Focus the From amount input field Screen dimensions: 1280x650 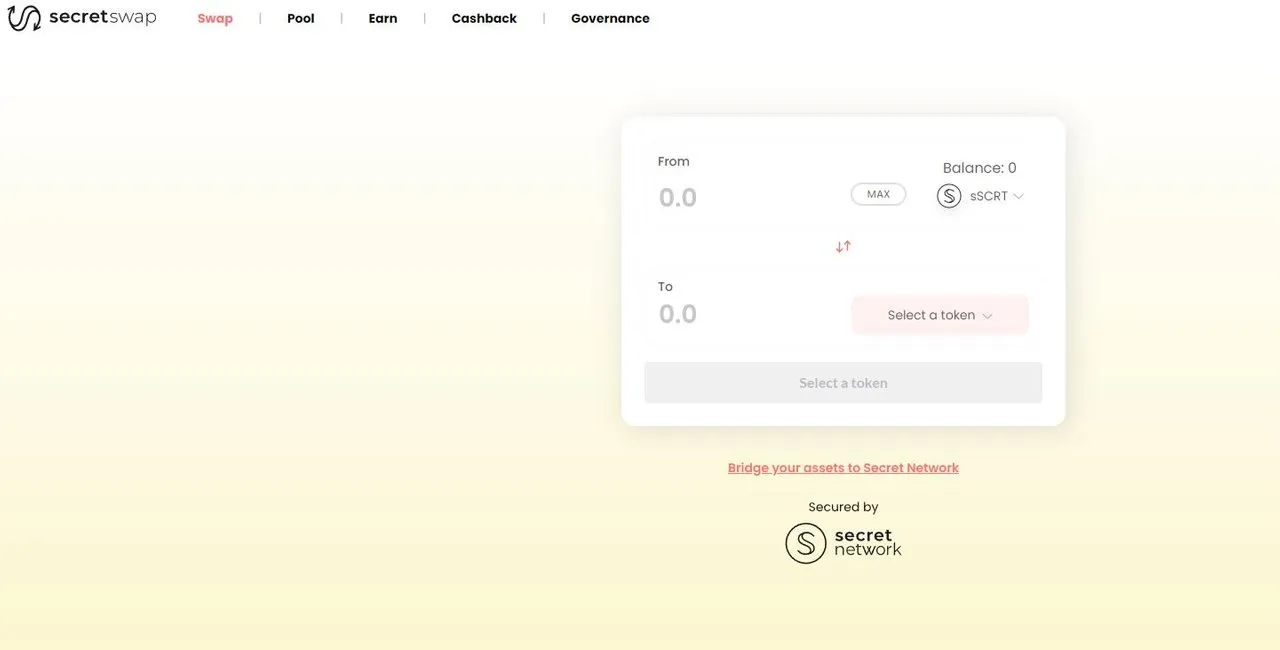click(x=750, y=197)
